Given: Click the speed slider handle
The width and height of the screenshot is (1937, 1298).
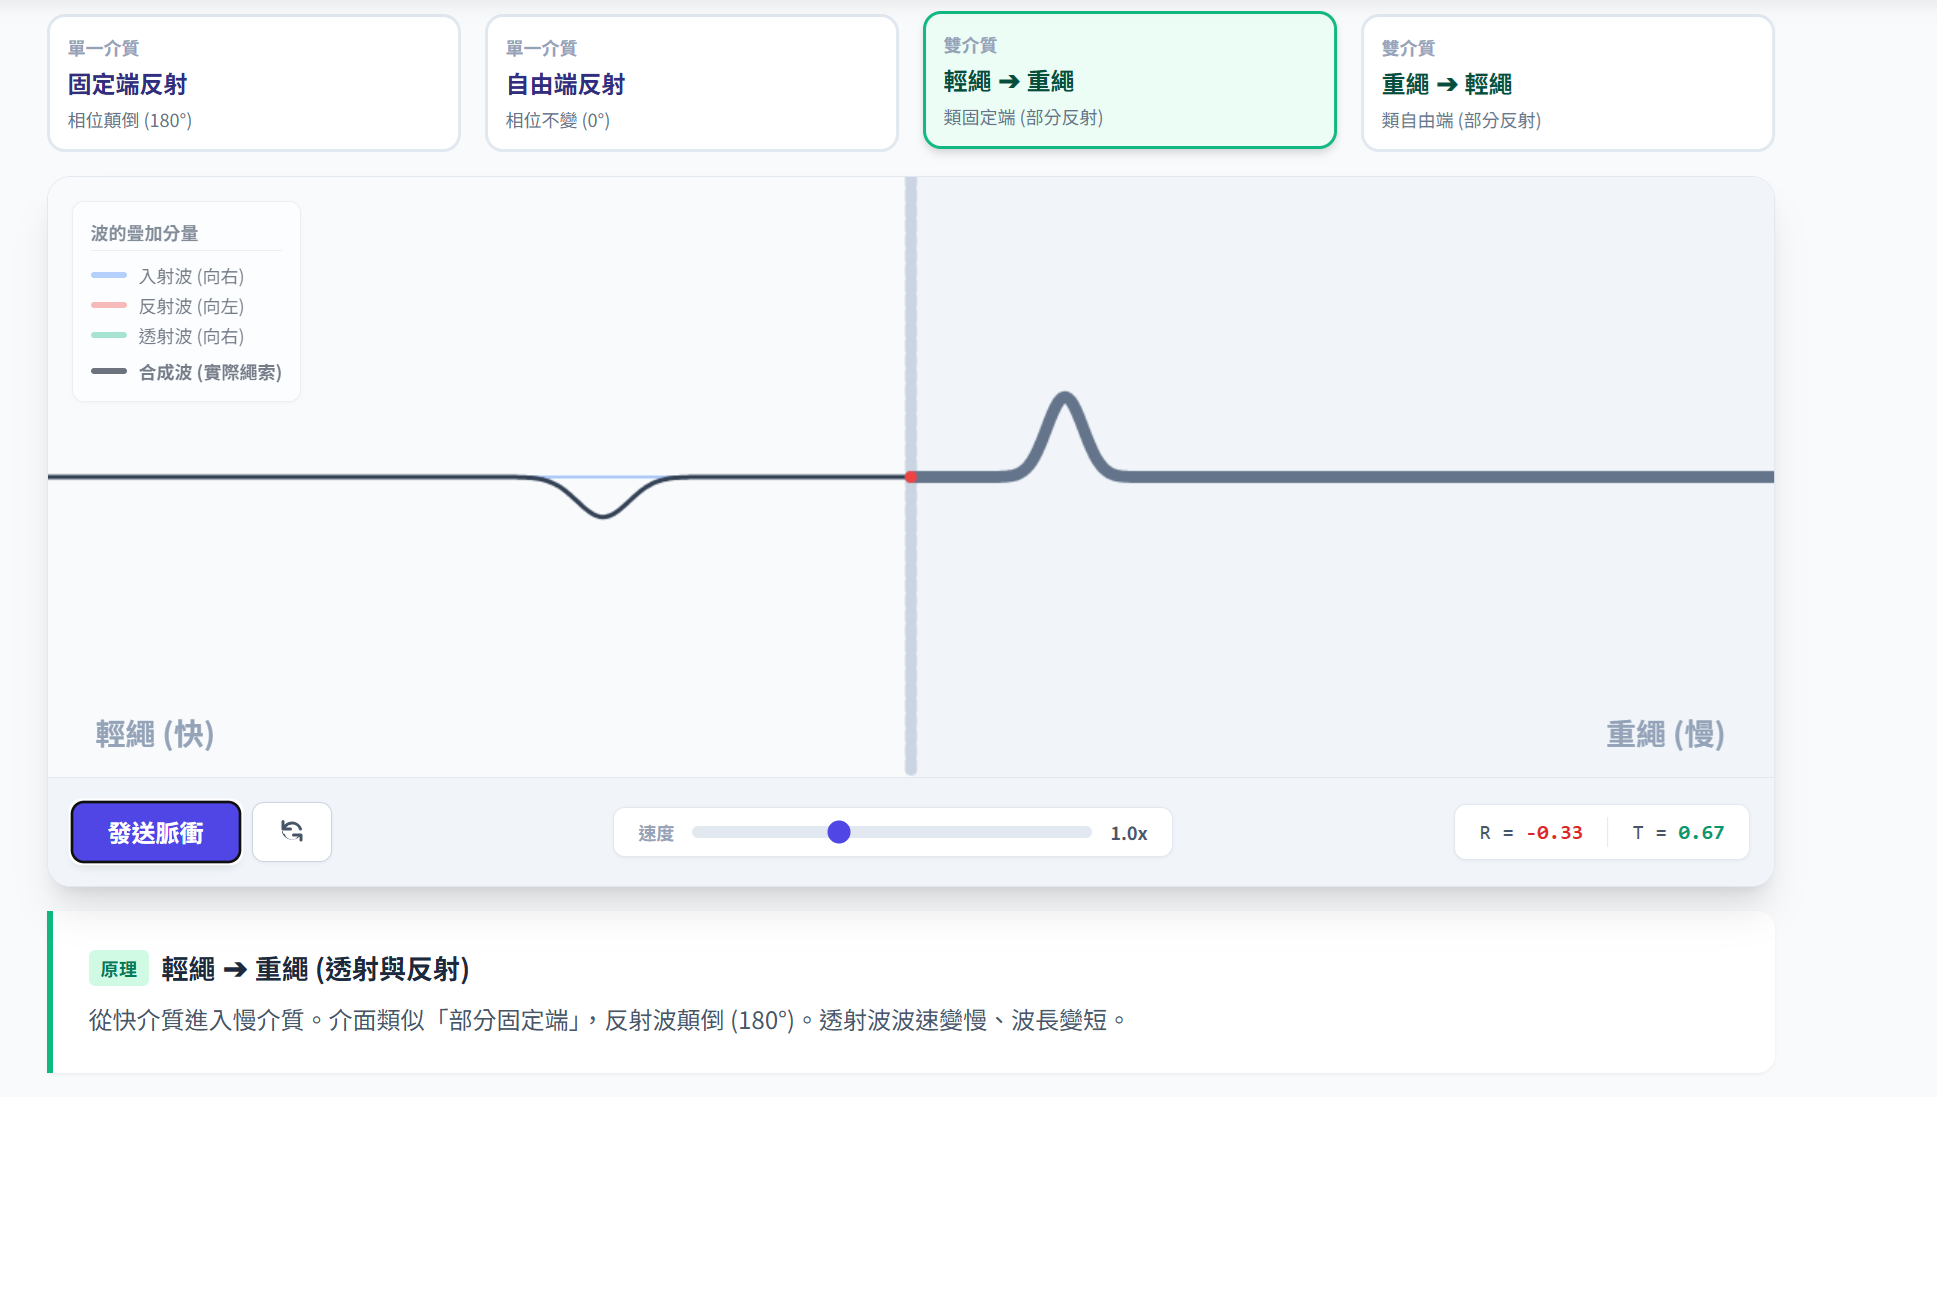Looking at the screenshot, I should (x=839, y=832).
